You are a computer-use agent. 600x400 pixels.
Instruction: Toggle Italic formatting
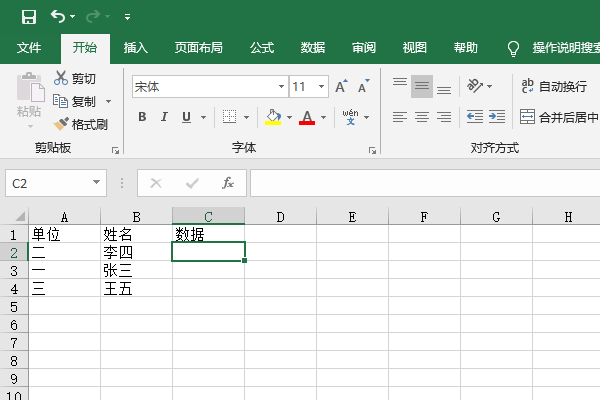(165, 117)
